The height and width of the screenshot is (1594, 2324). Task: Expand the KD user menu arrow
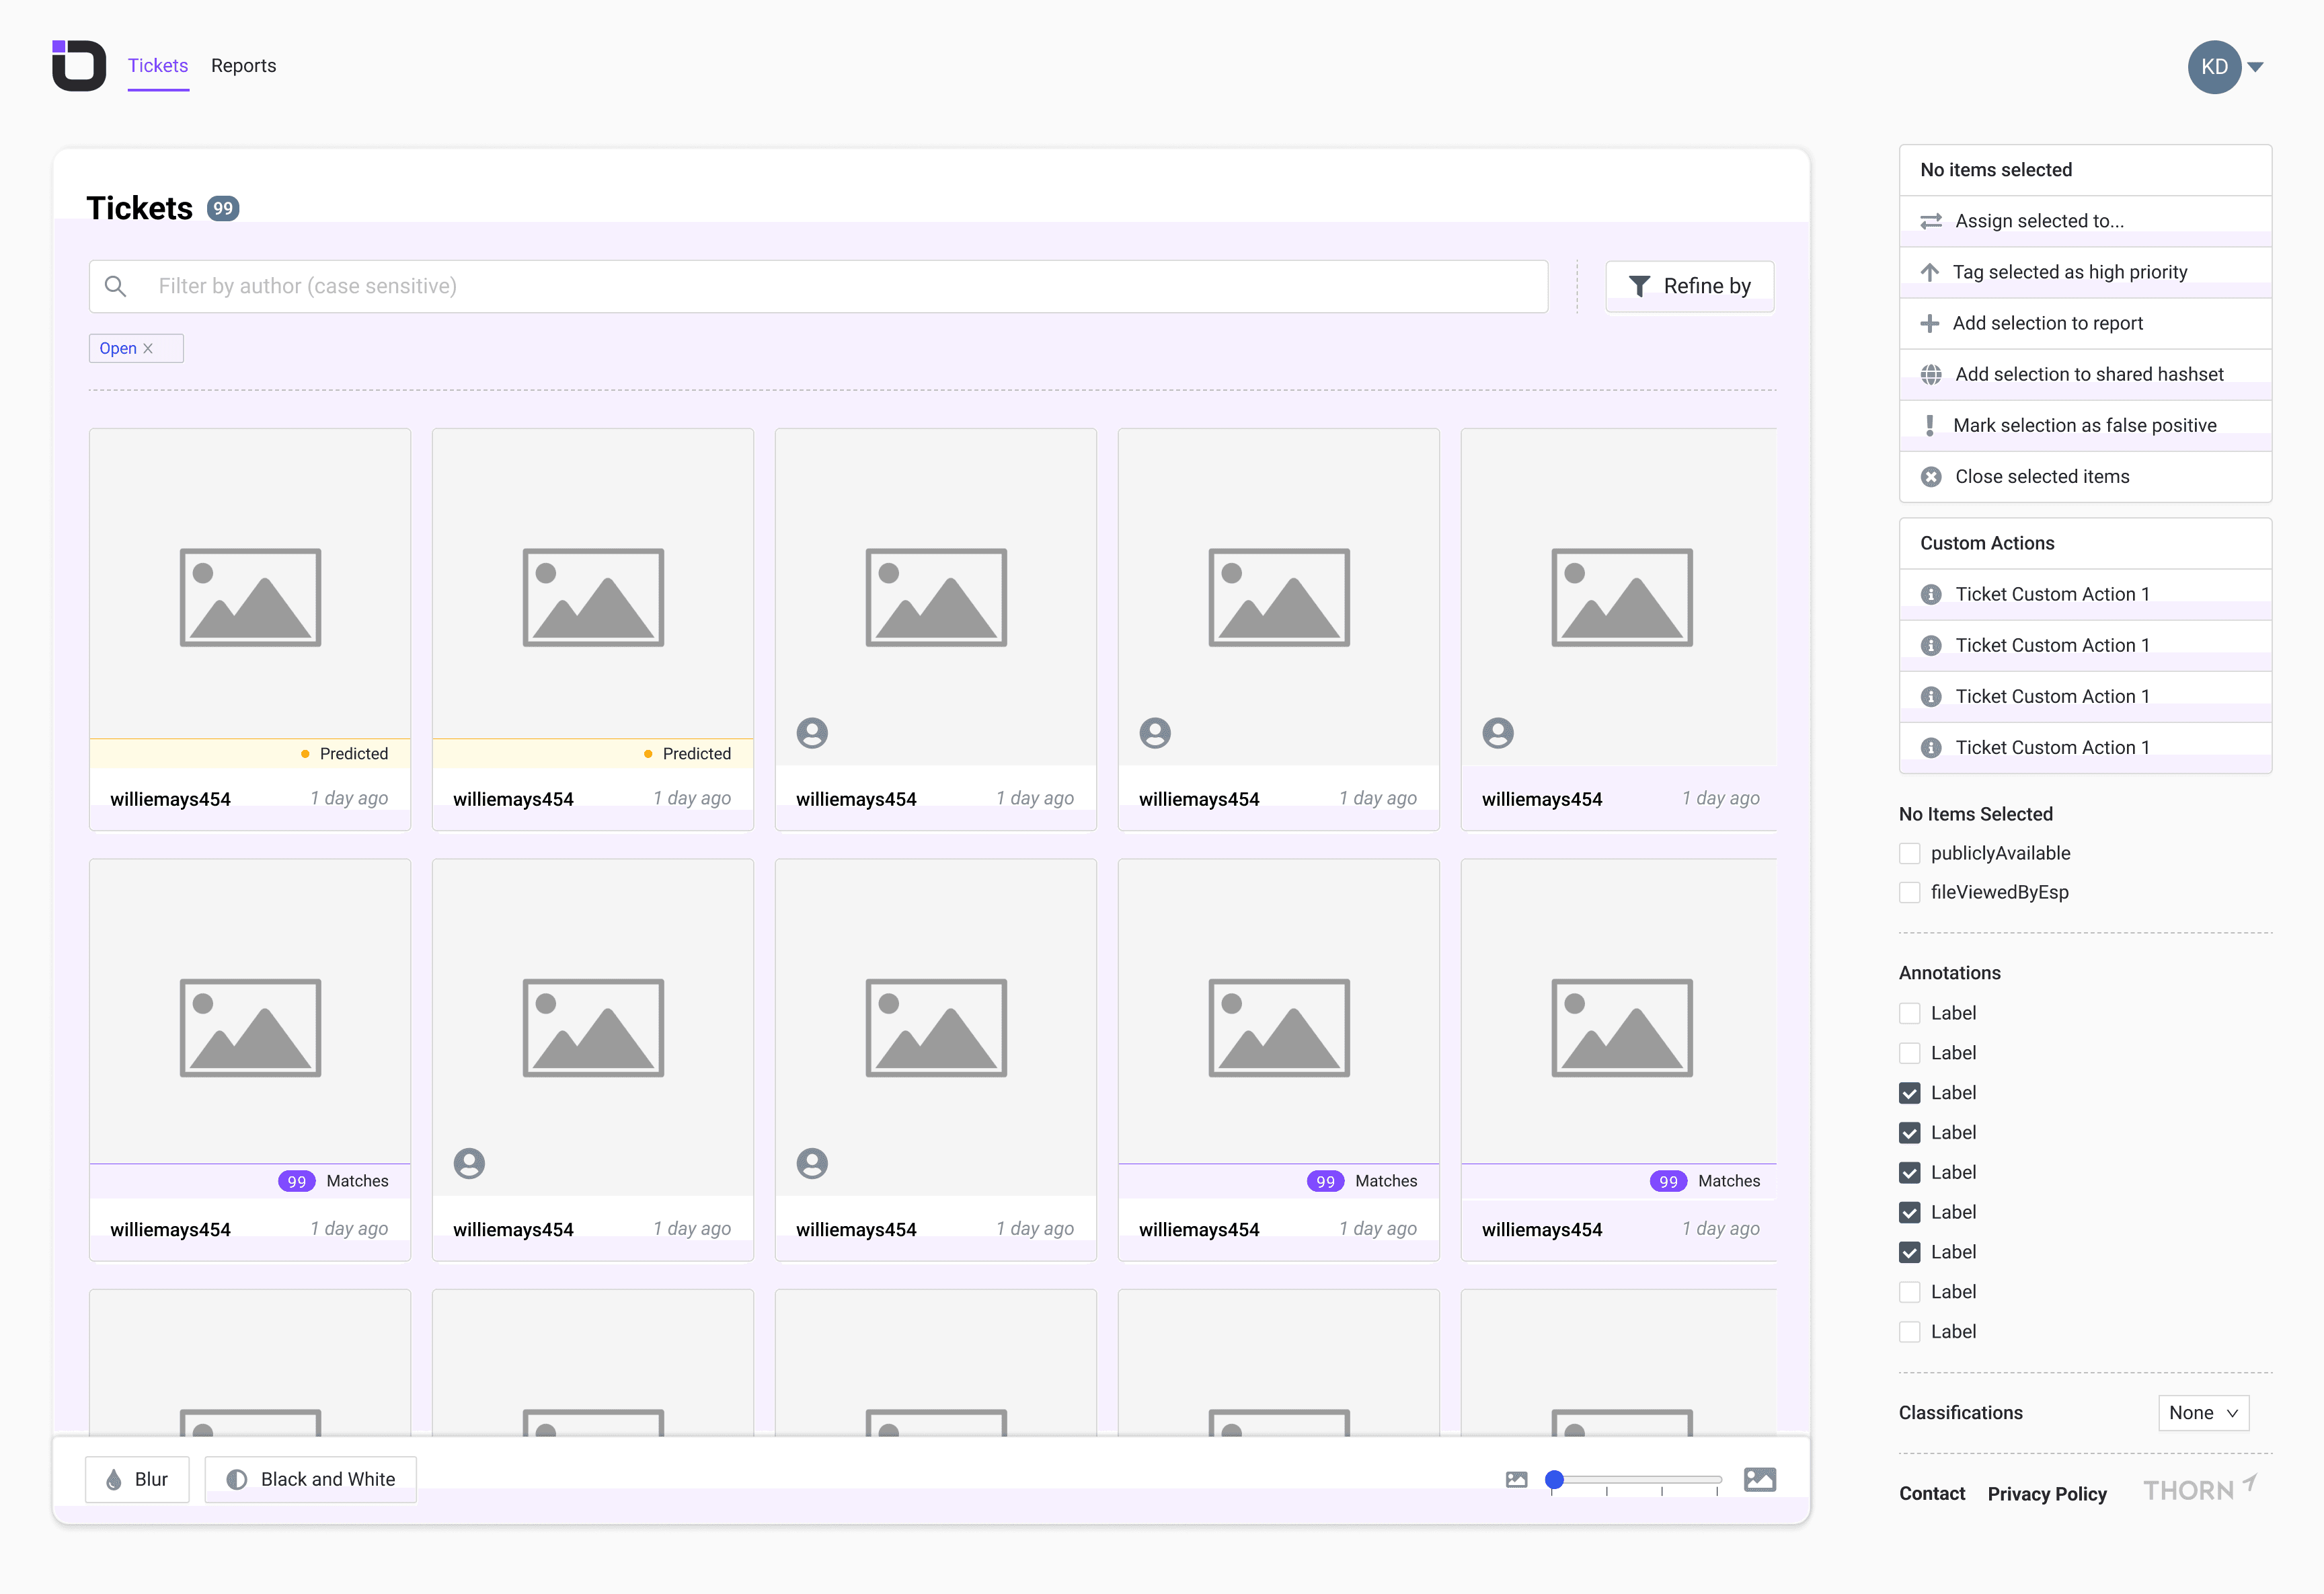(2255, 67)
